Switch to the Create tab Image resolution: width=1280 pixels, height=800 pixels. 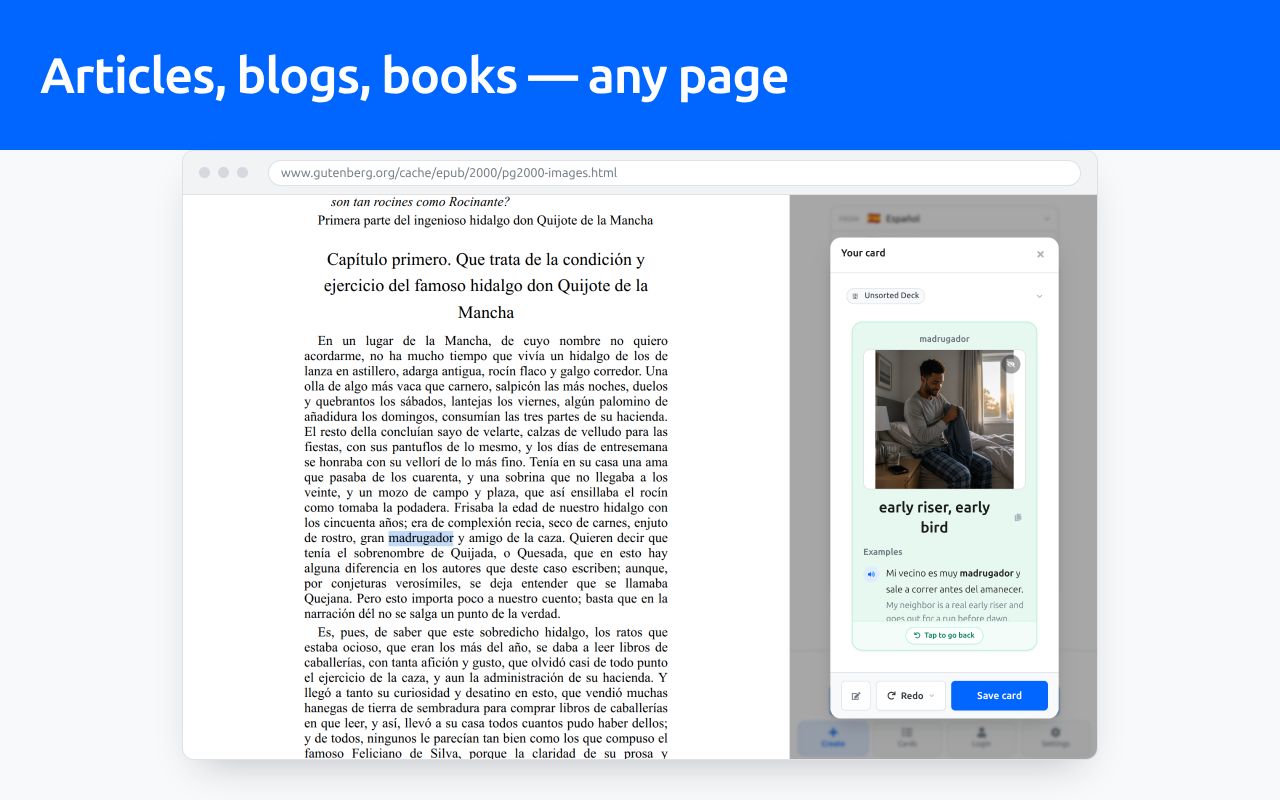click(x=833, y=738)
